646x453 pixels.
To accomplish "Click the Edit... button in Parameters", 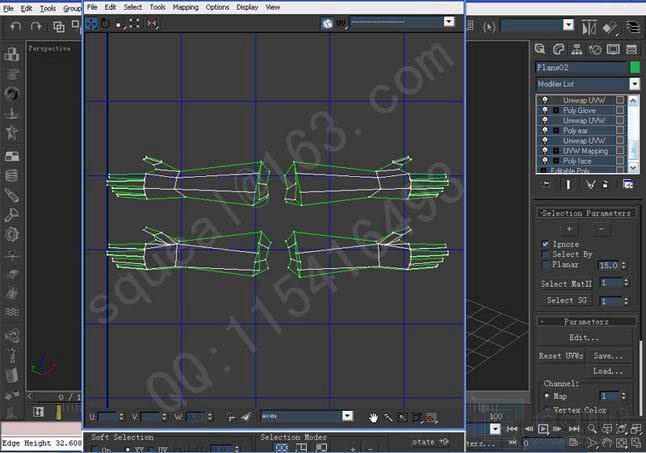I will tap(584, 337).
